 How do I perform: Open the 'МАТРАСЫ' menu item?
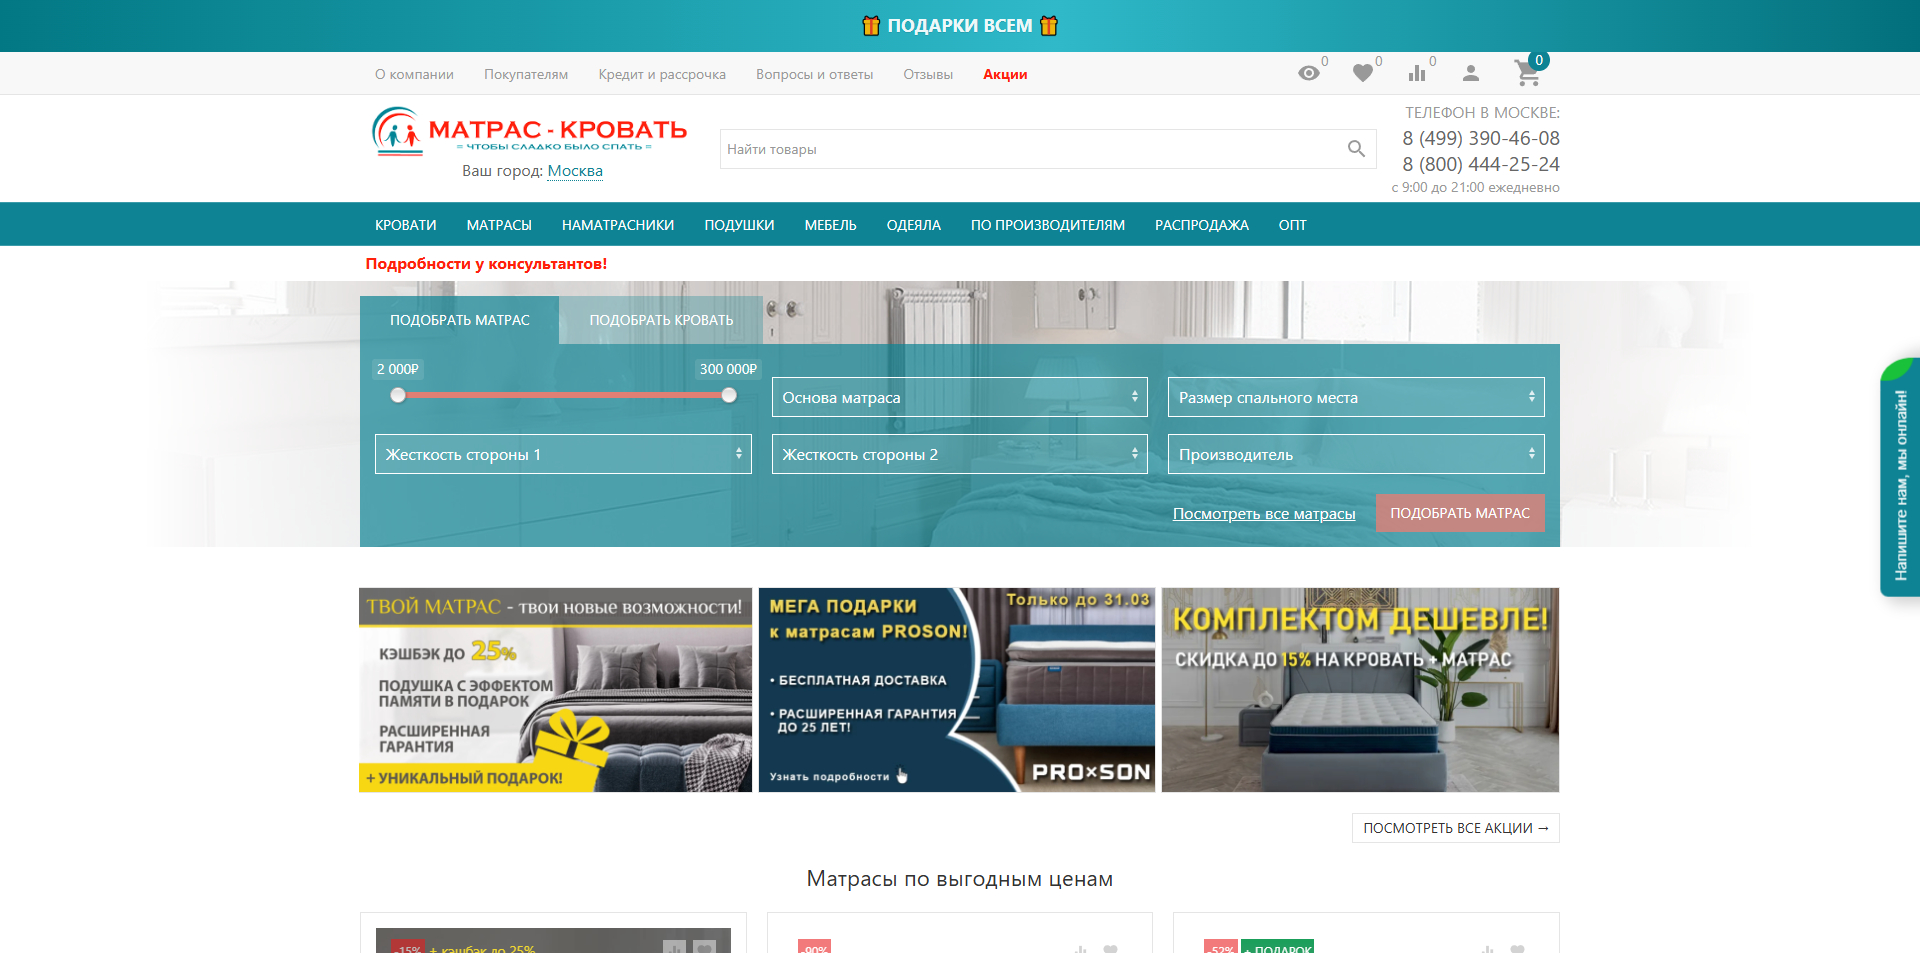point(498,224)
